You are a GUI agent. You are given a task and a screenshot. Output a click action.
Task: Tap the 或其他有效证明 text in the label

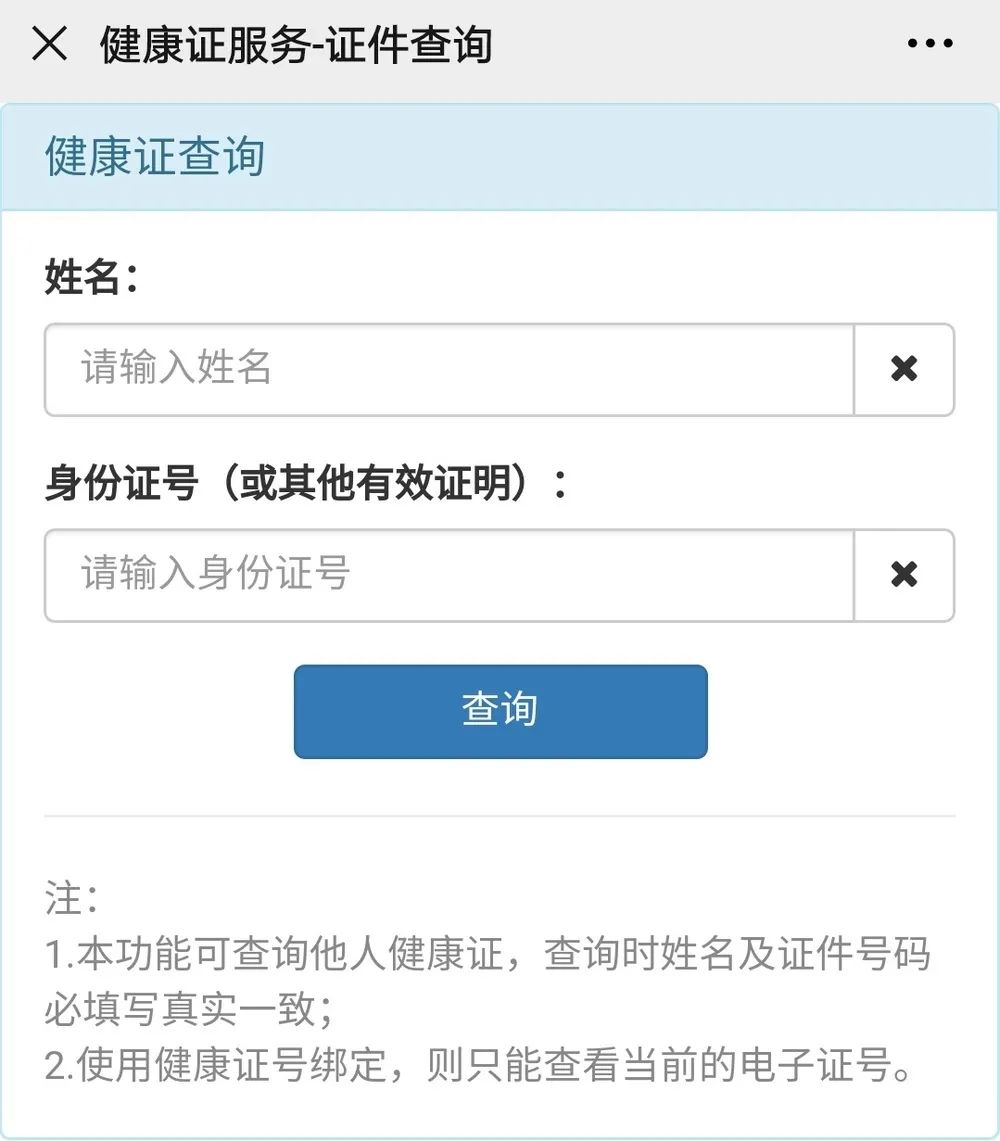coord(376,485)
